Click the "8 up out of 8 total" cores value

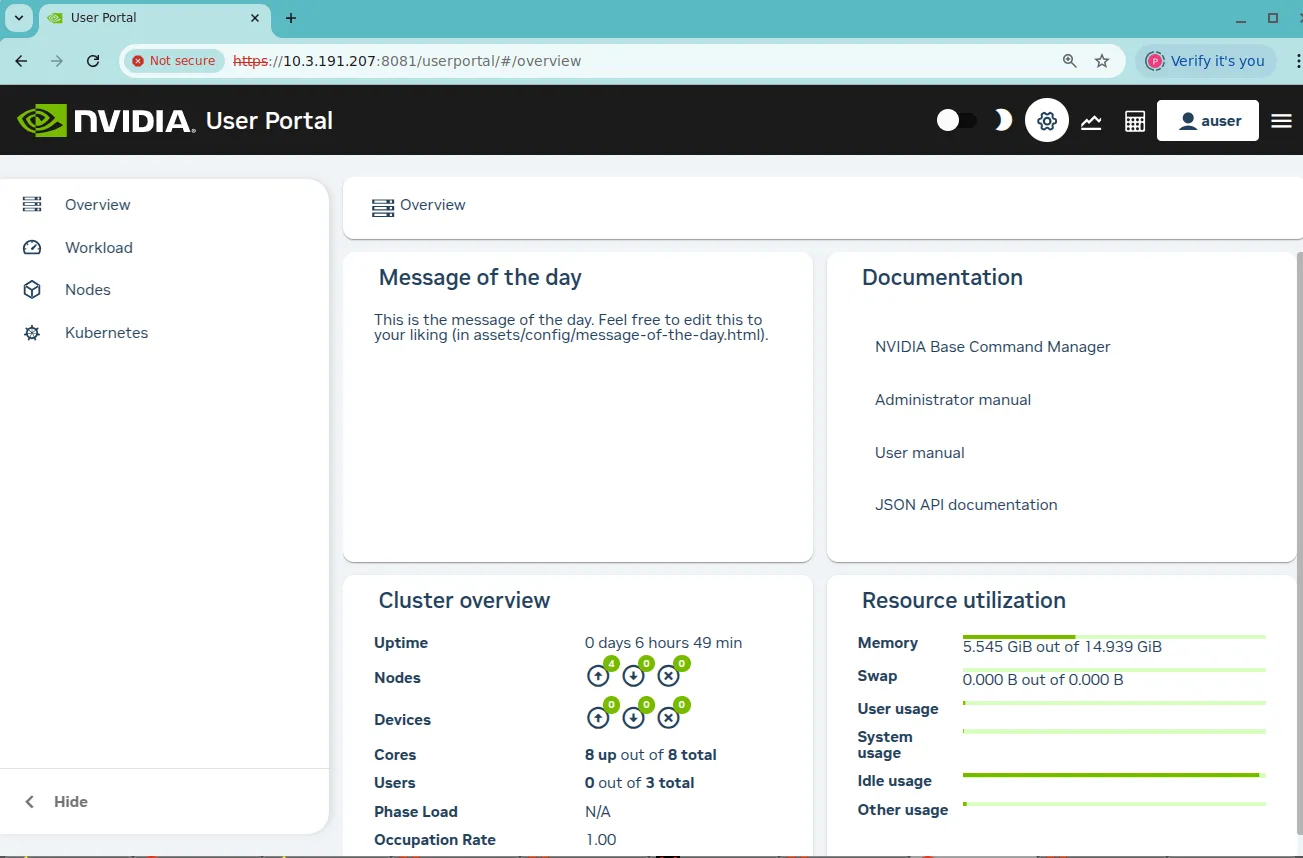tap(651, 755)
